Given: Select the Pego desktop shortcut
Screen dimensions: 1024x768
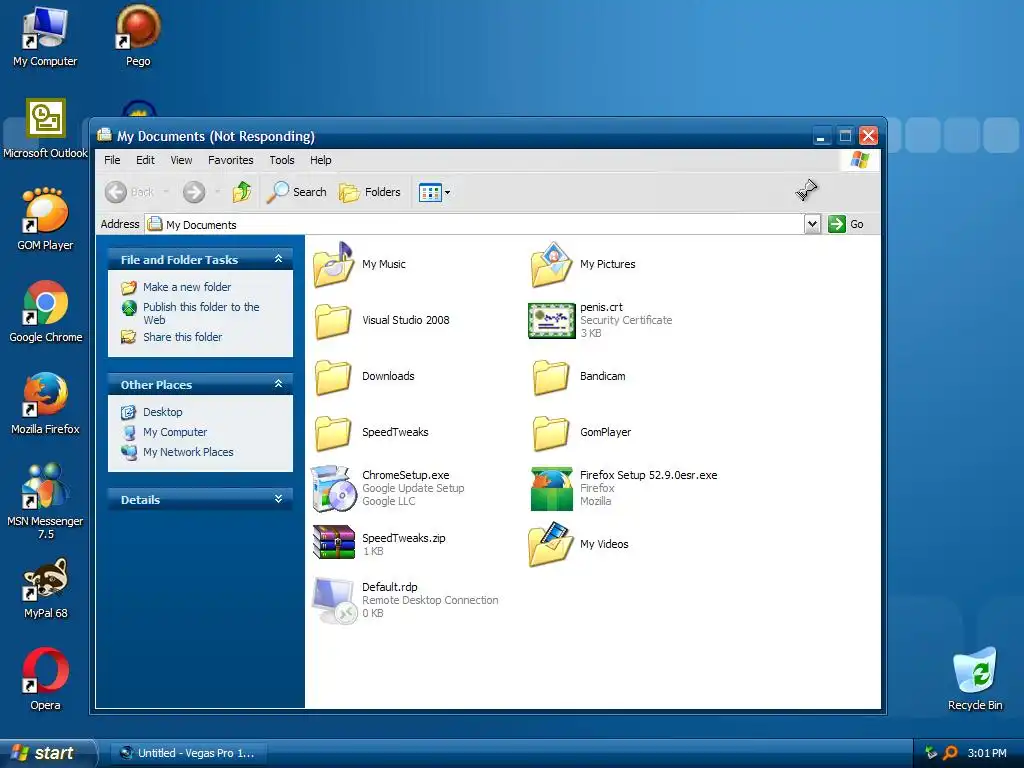Looking at the screenshot, I should 138,37.
